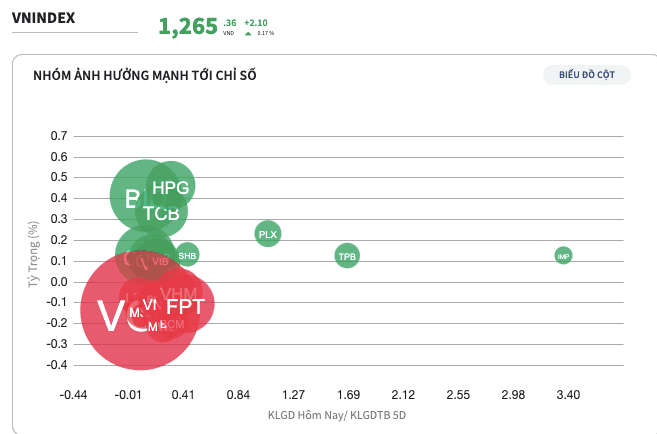The image size is (657, 434).
Task: Click the +2.10 change value
Action: click(x=257, y=19)
